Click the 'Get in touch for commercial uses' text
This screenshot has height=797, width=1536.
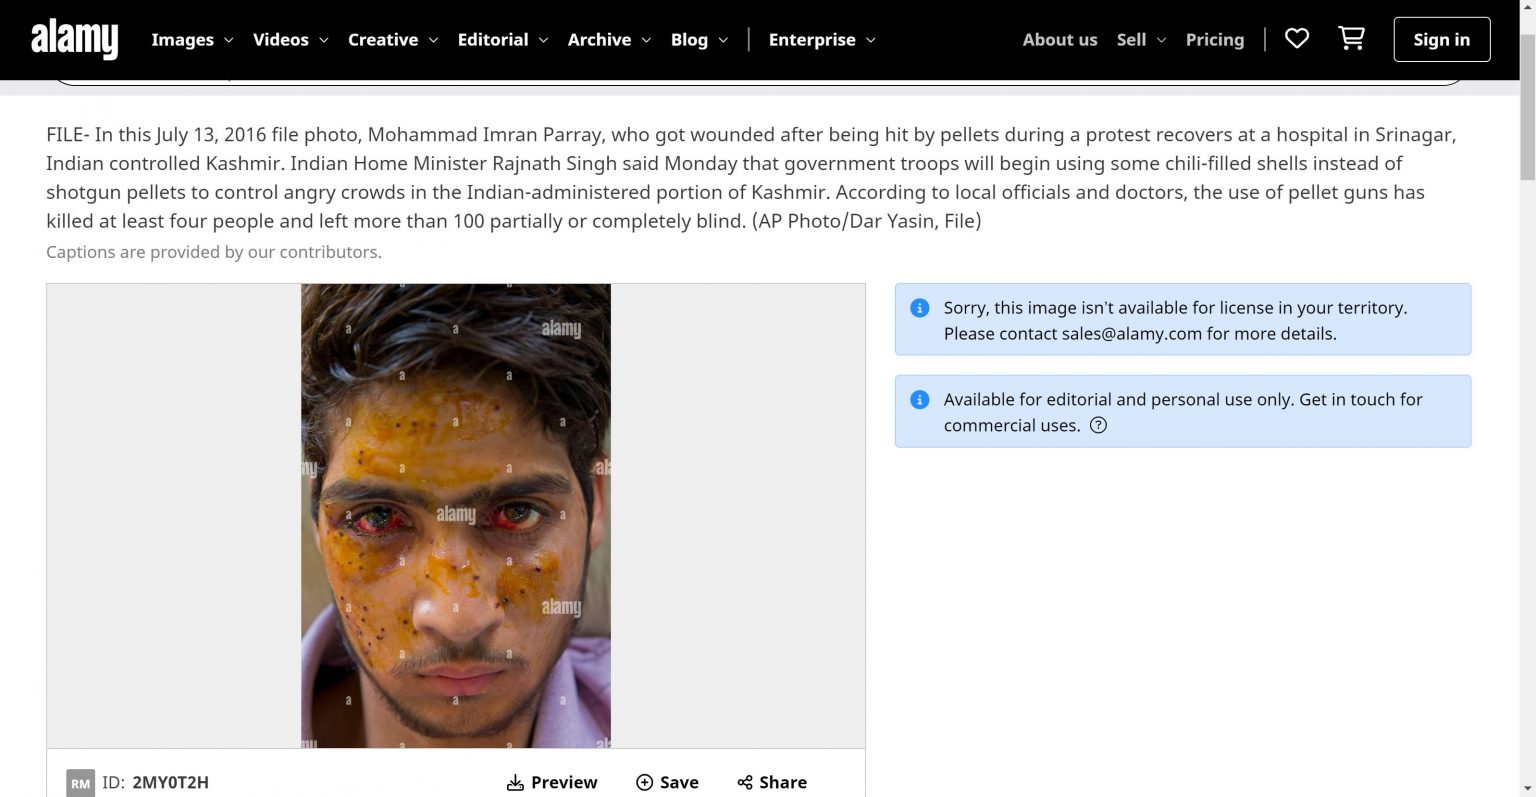(x=1183, y=412)
